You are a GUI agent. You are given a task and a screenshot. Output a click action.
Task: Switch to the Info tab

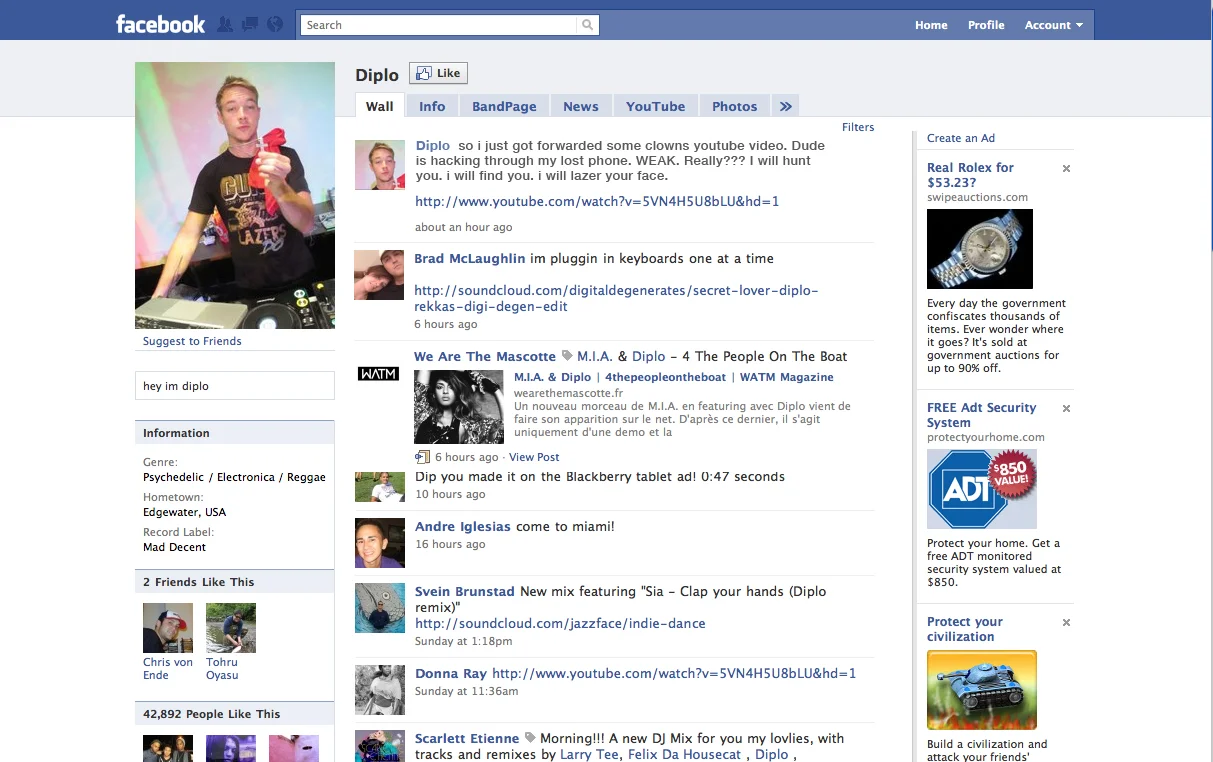[x=432, y=106]
